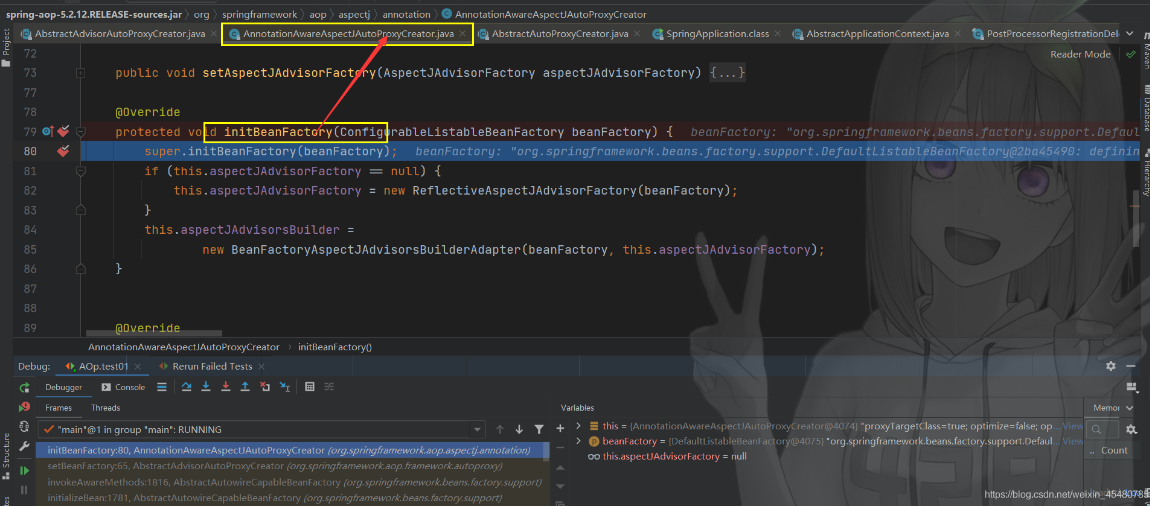Open the Project tool window sidebar button
Screen dimensions: 1150x506
coord(6,47)
